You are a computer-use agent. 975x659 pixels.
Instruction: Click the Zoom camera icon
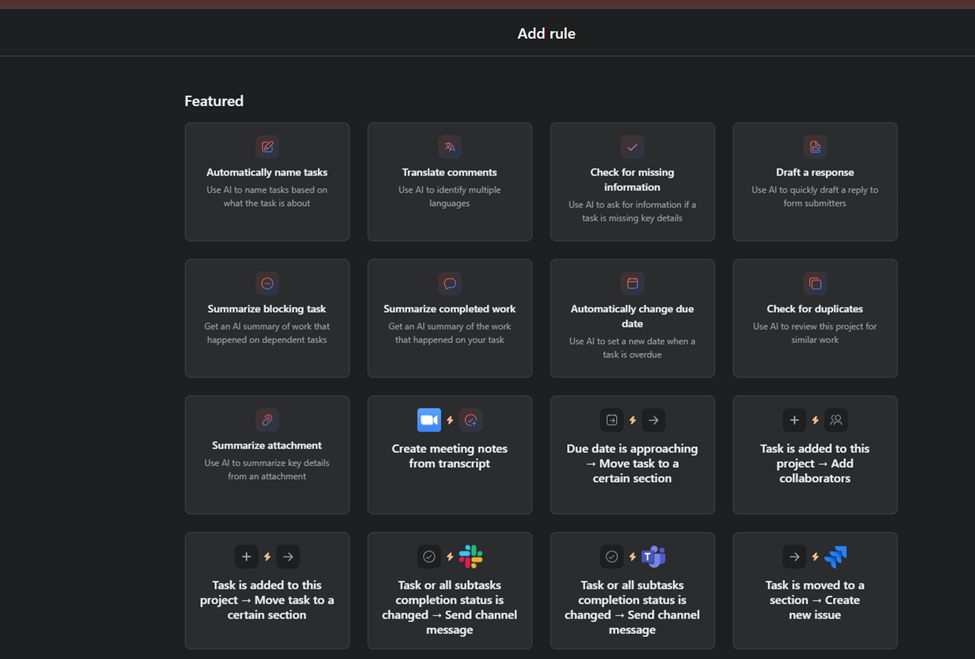tap(429, 420)
